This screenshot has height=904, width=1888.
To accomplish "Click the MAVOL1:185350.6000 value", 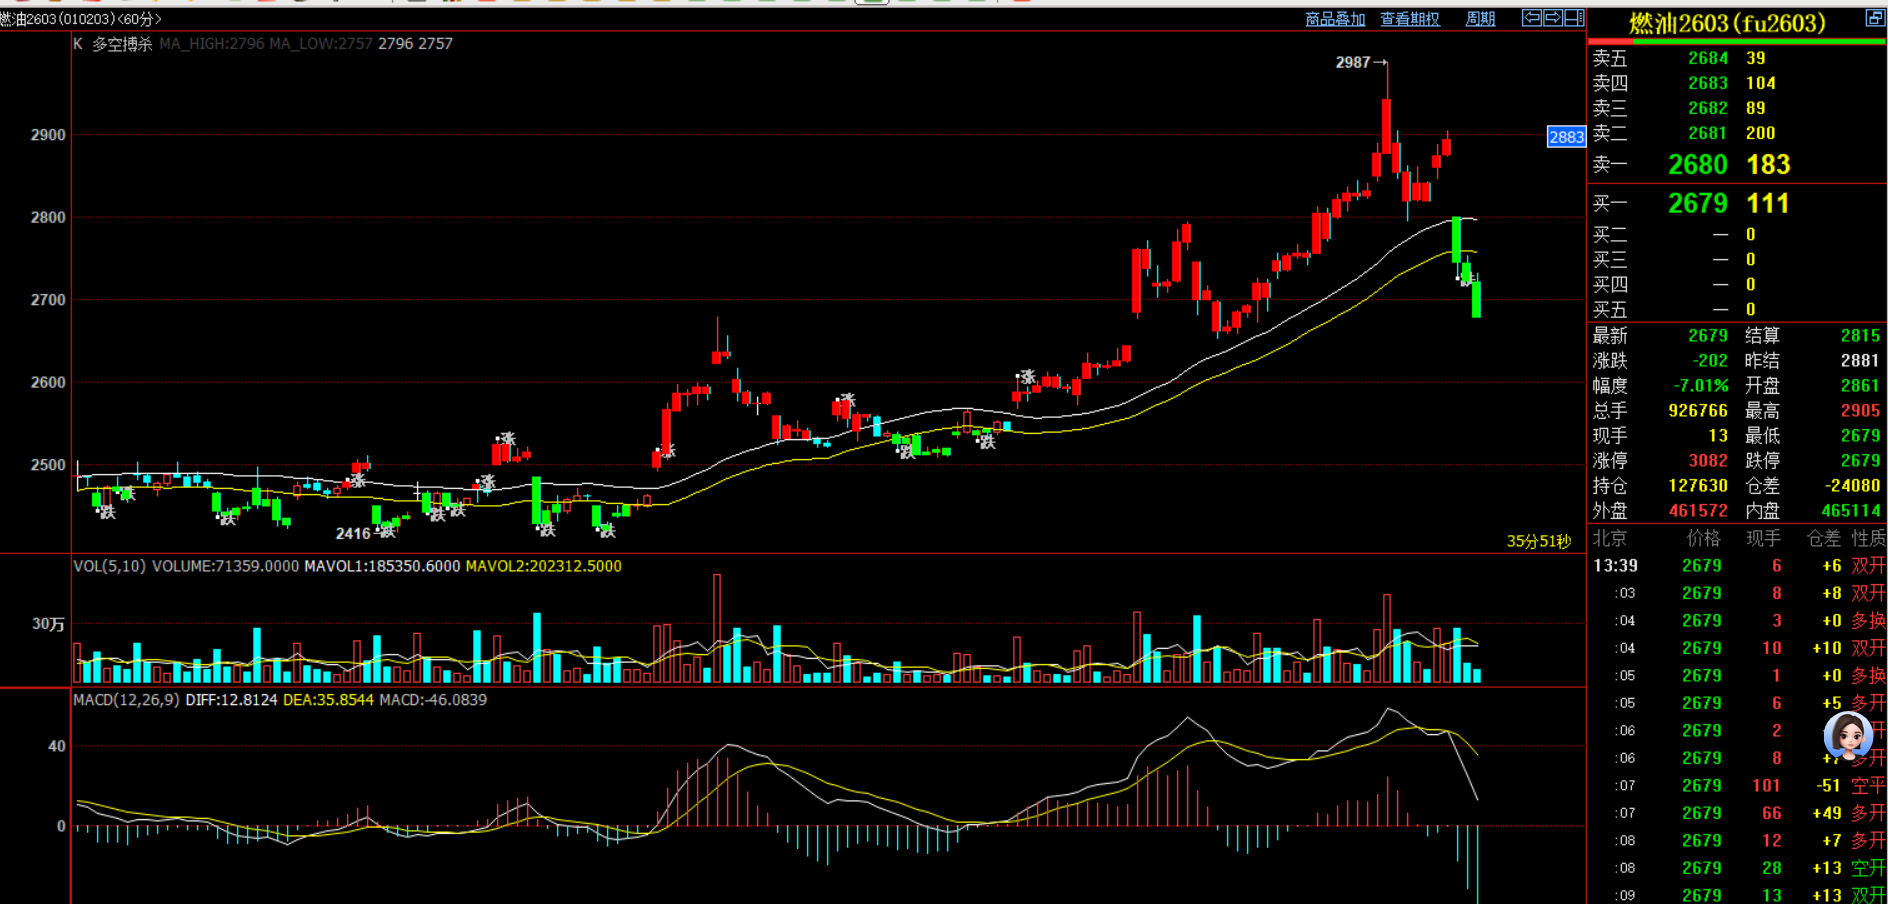I will click(382, 566).
